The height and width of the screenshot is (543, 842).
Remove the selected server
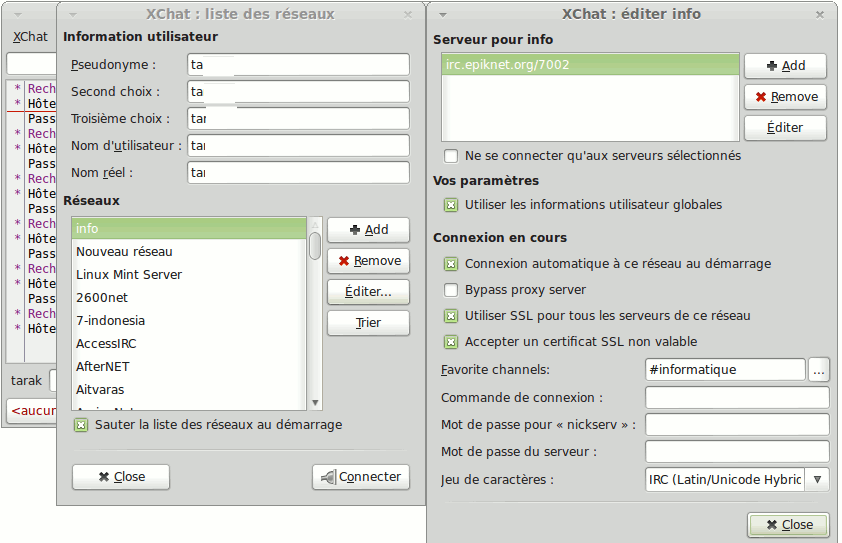[x=785, y=97]
